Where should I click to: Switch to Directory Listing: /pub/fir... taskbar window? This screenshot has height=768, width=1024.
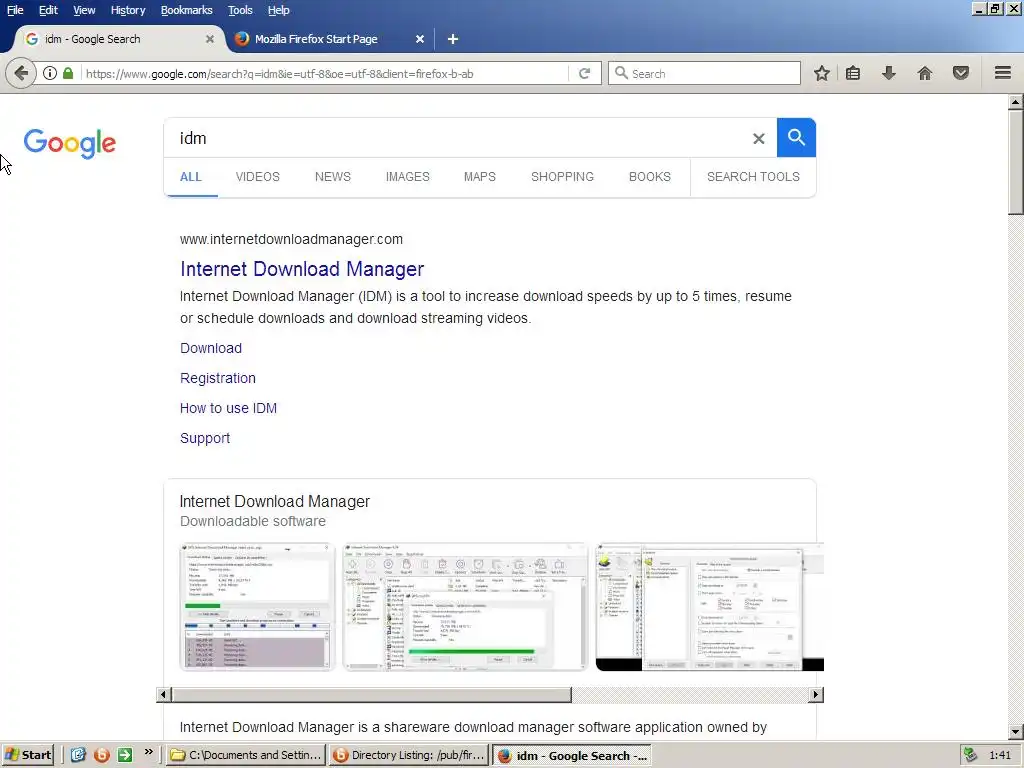pyautogui.click(x=409, y=755)
